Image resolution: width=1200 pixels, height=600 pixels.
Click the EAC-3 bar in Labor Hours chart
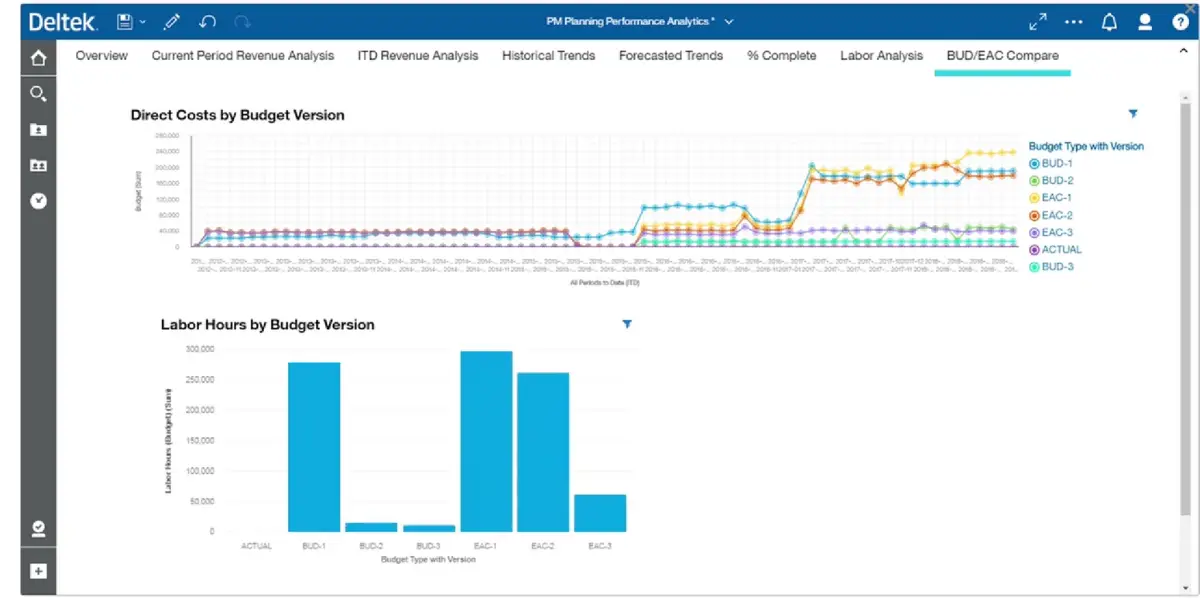point(600,513)
